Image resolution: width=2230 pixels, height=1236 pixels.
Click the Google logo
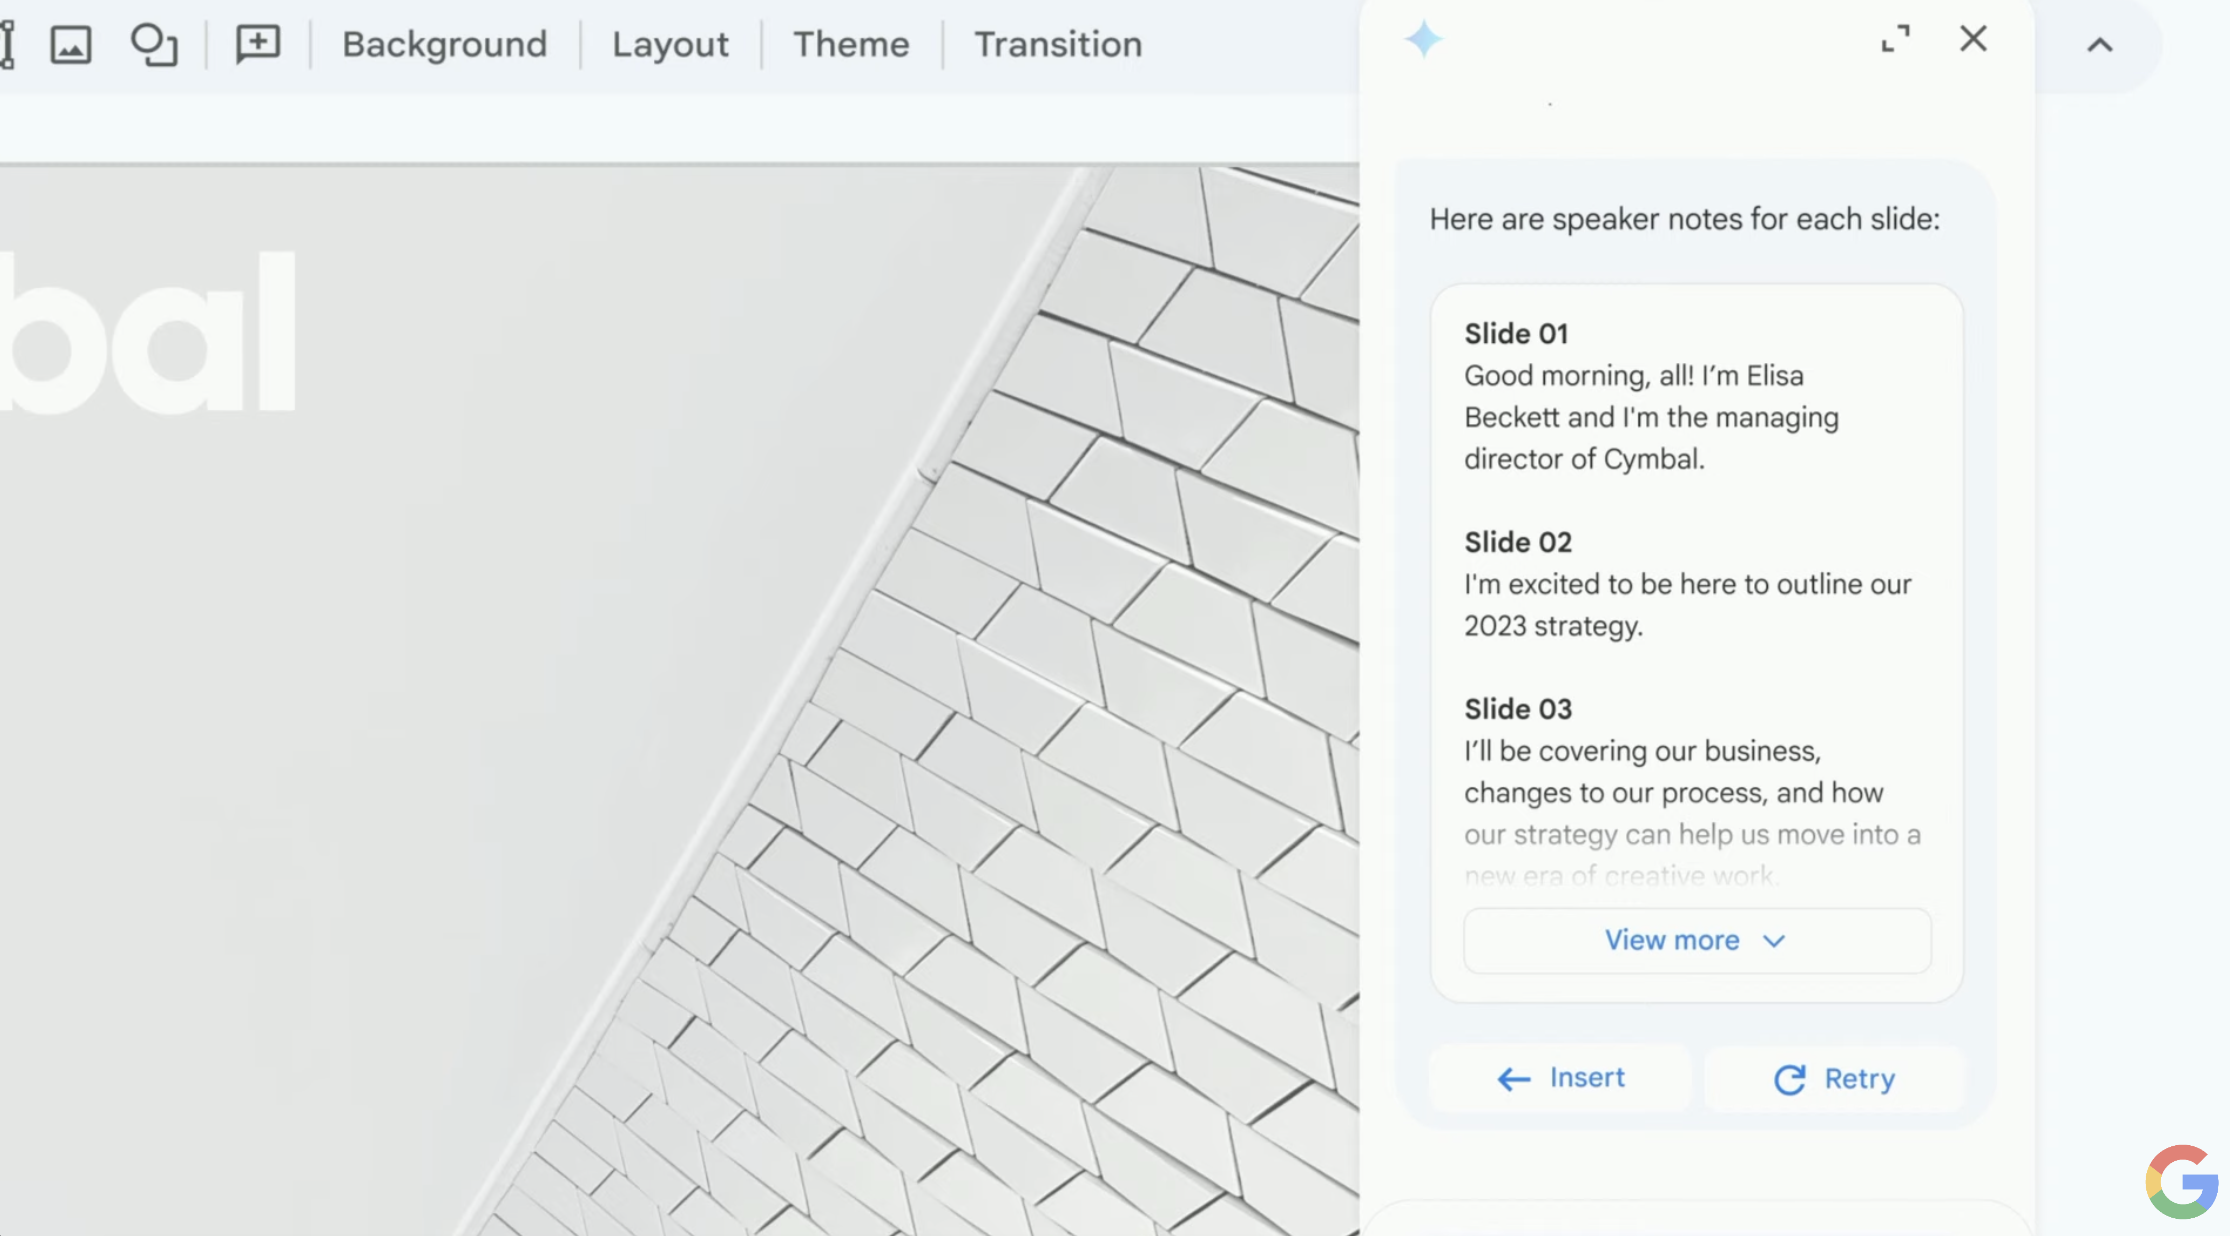click(x=2181, y=1182)
